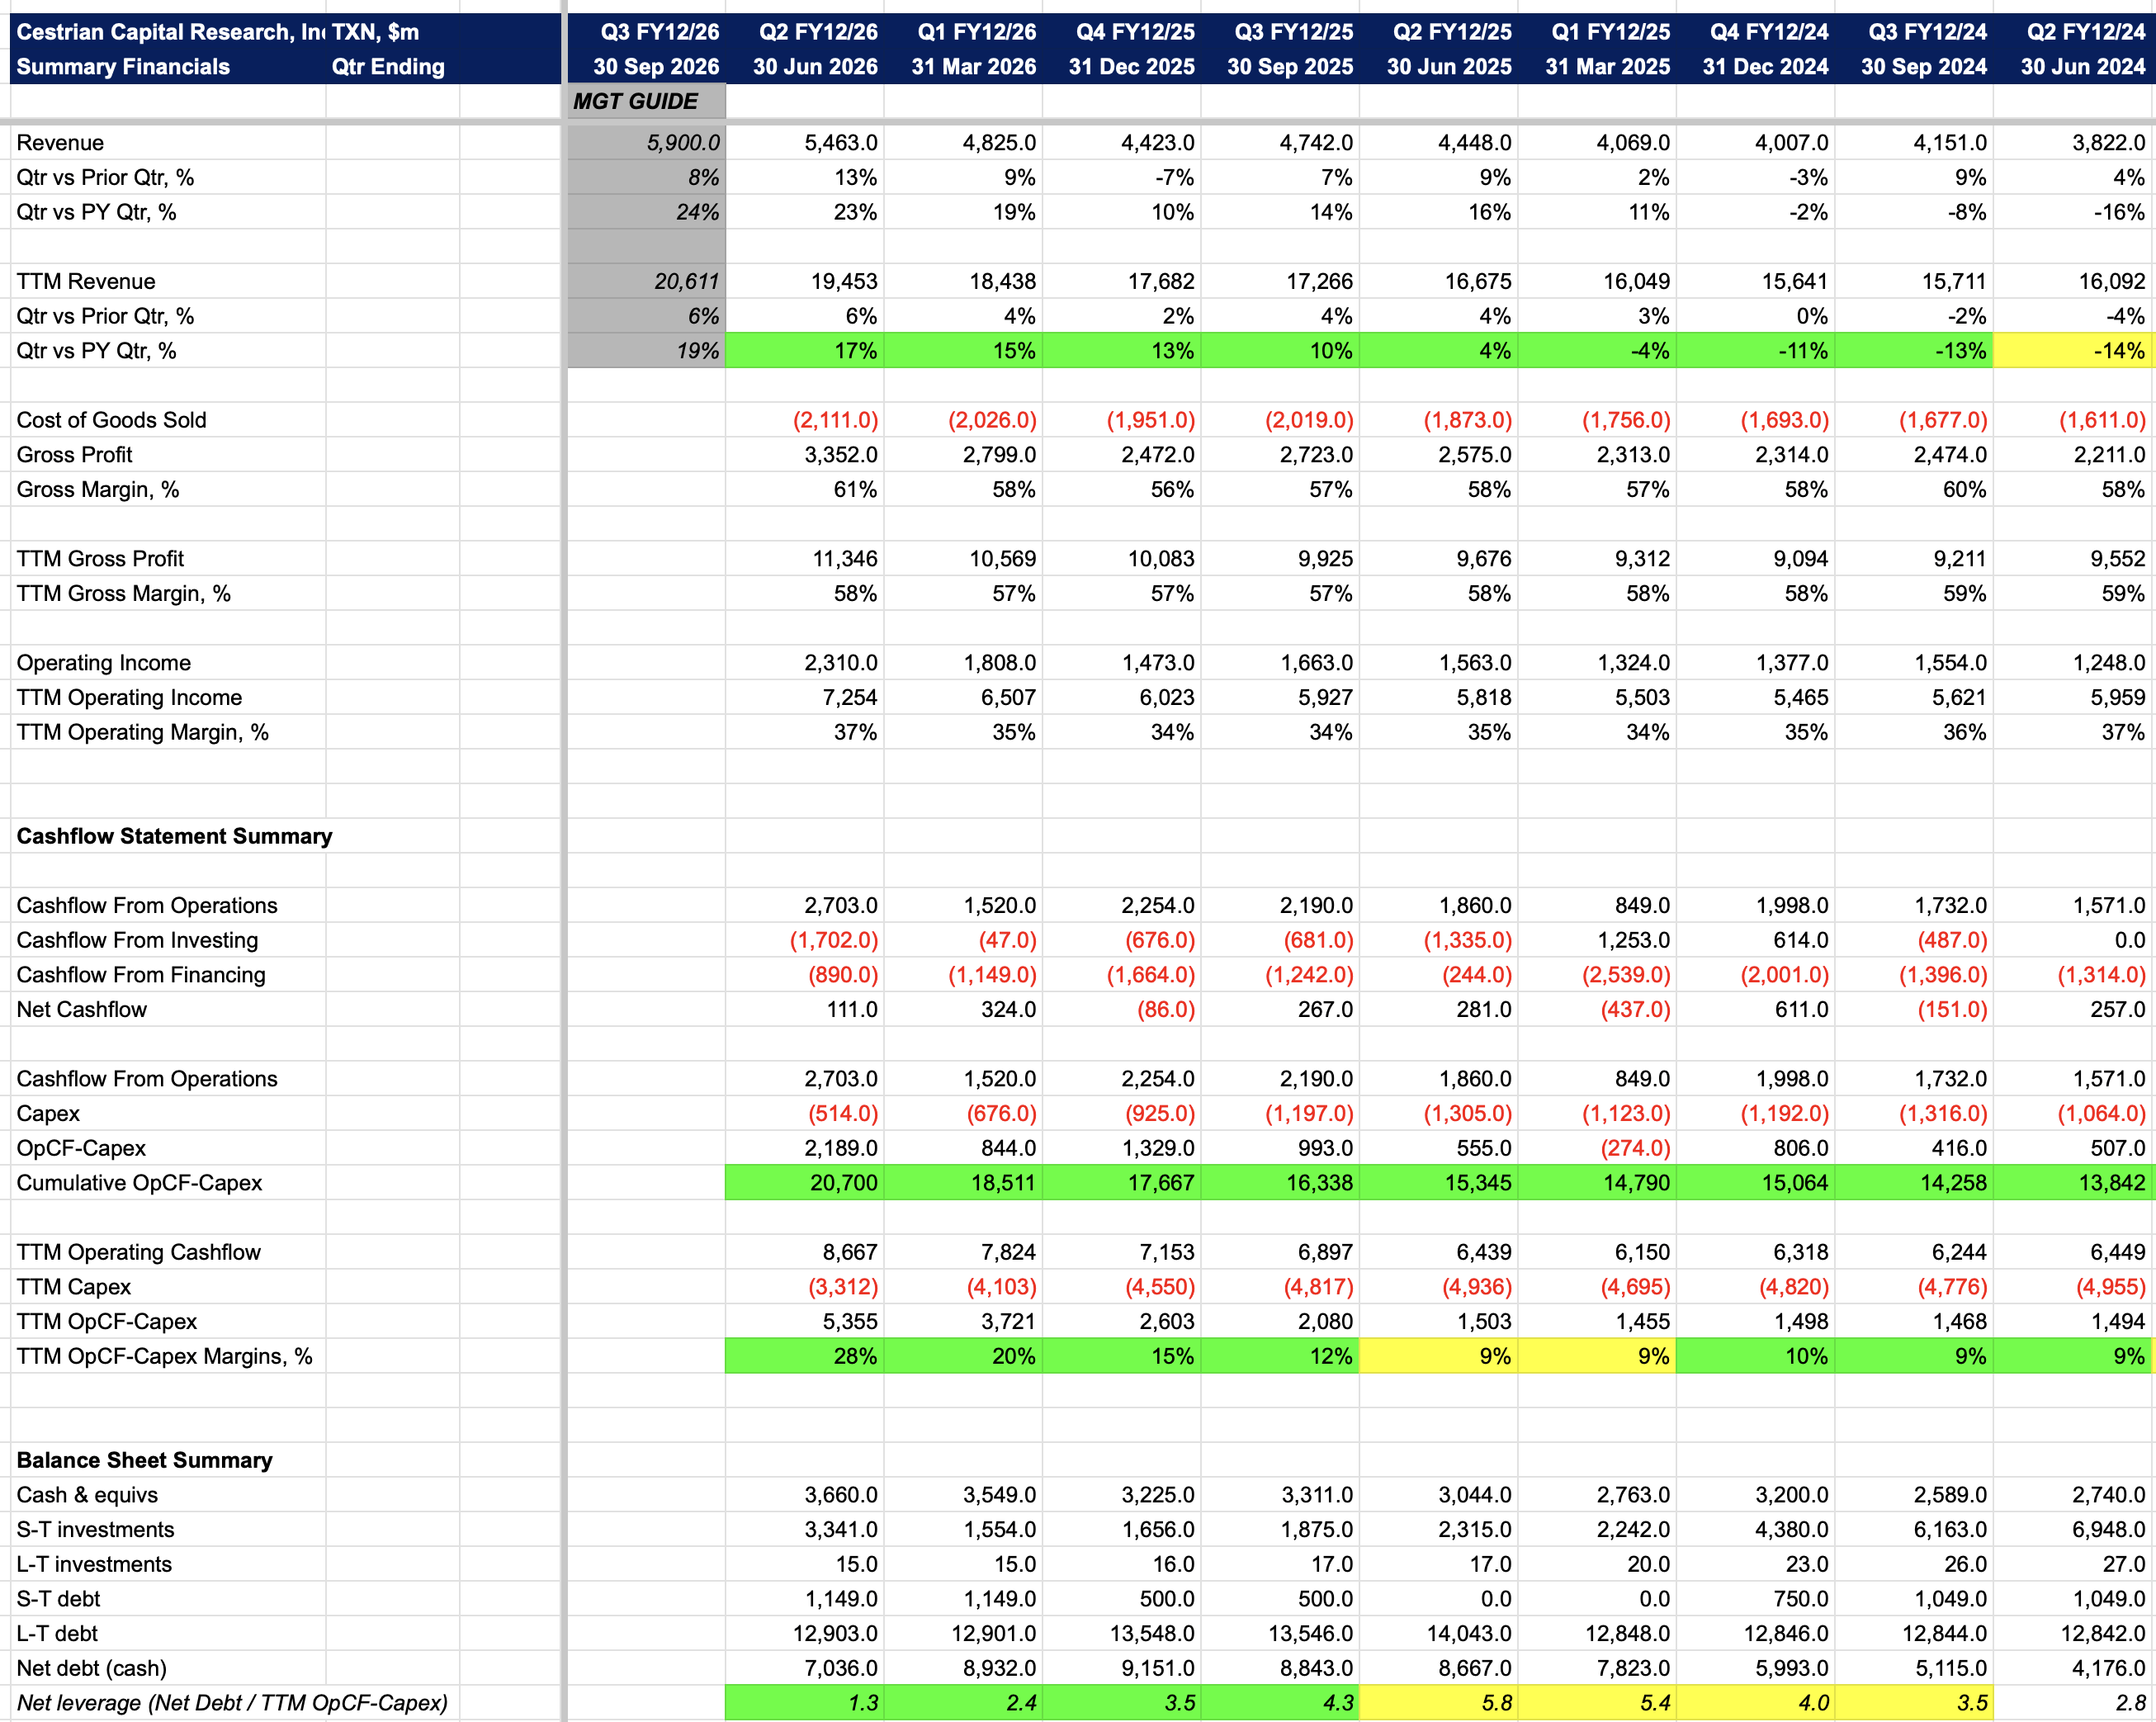Select the MGT GUIDE header cell
This screenshot has height=1722, width=2156.
coord(646,101)
